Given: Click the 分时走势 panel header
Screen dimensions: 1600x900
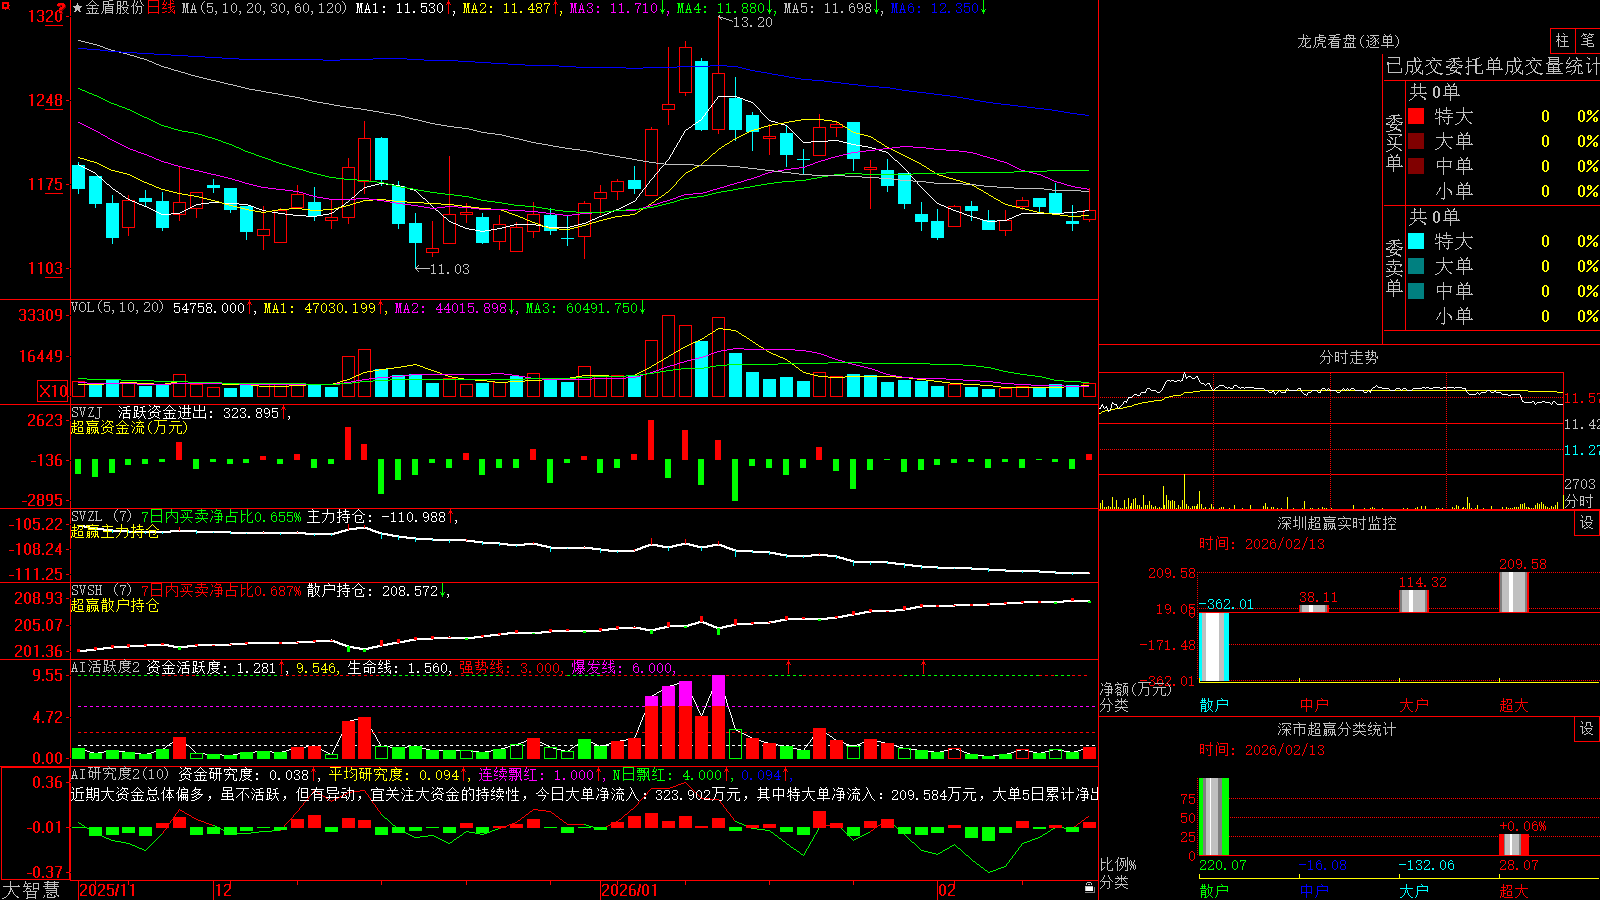Looking at the screenshot, I should click(1348, 357).
